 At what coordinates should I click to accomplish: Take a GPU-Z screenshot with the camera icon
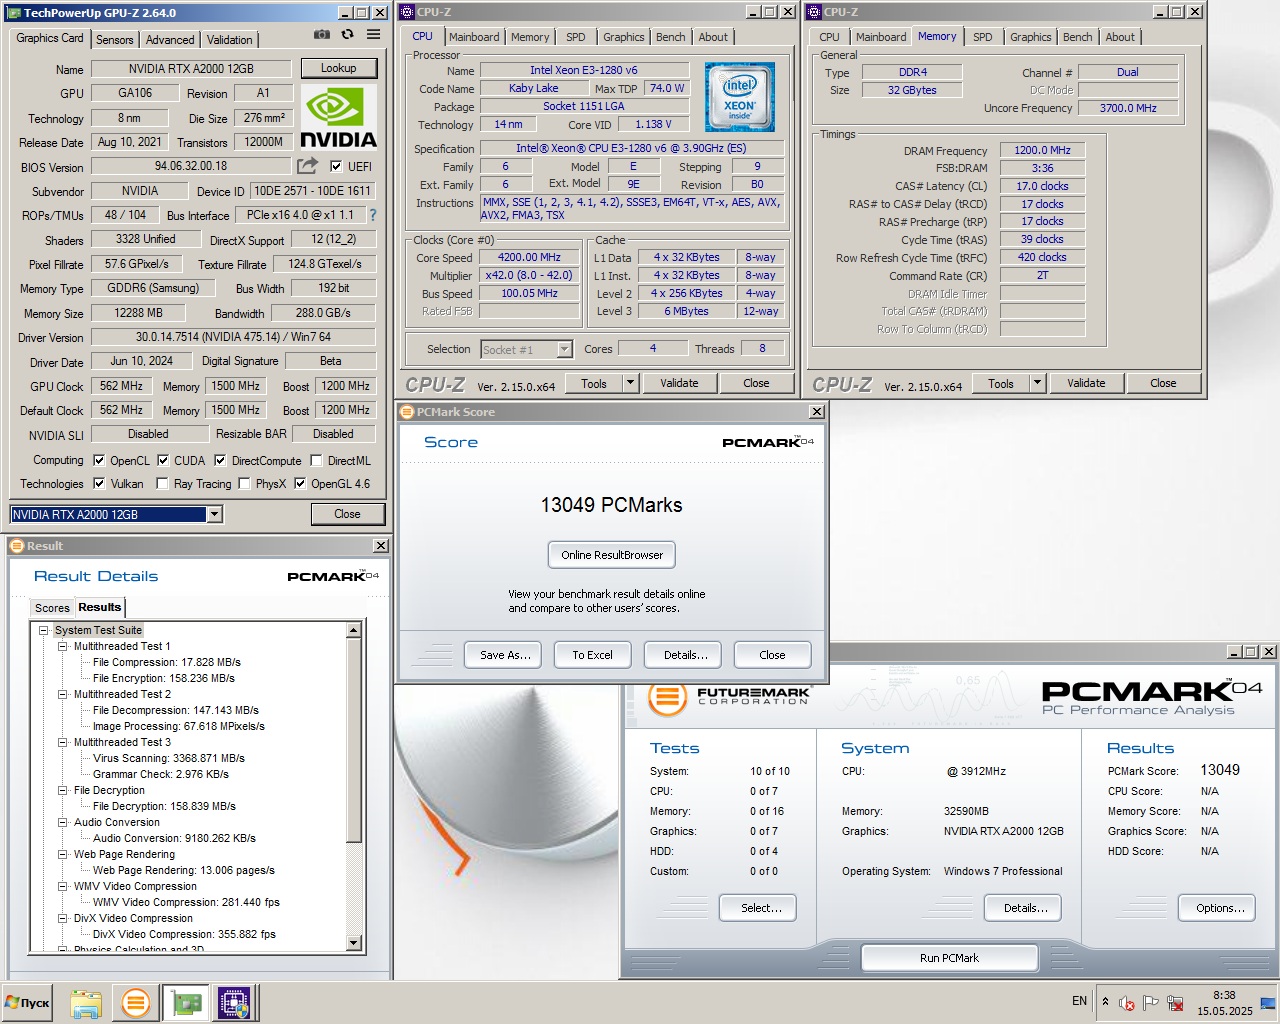(321, 34)
